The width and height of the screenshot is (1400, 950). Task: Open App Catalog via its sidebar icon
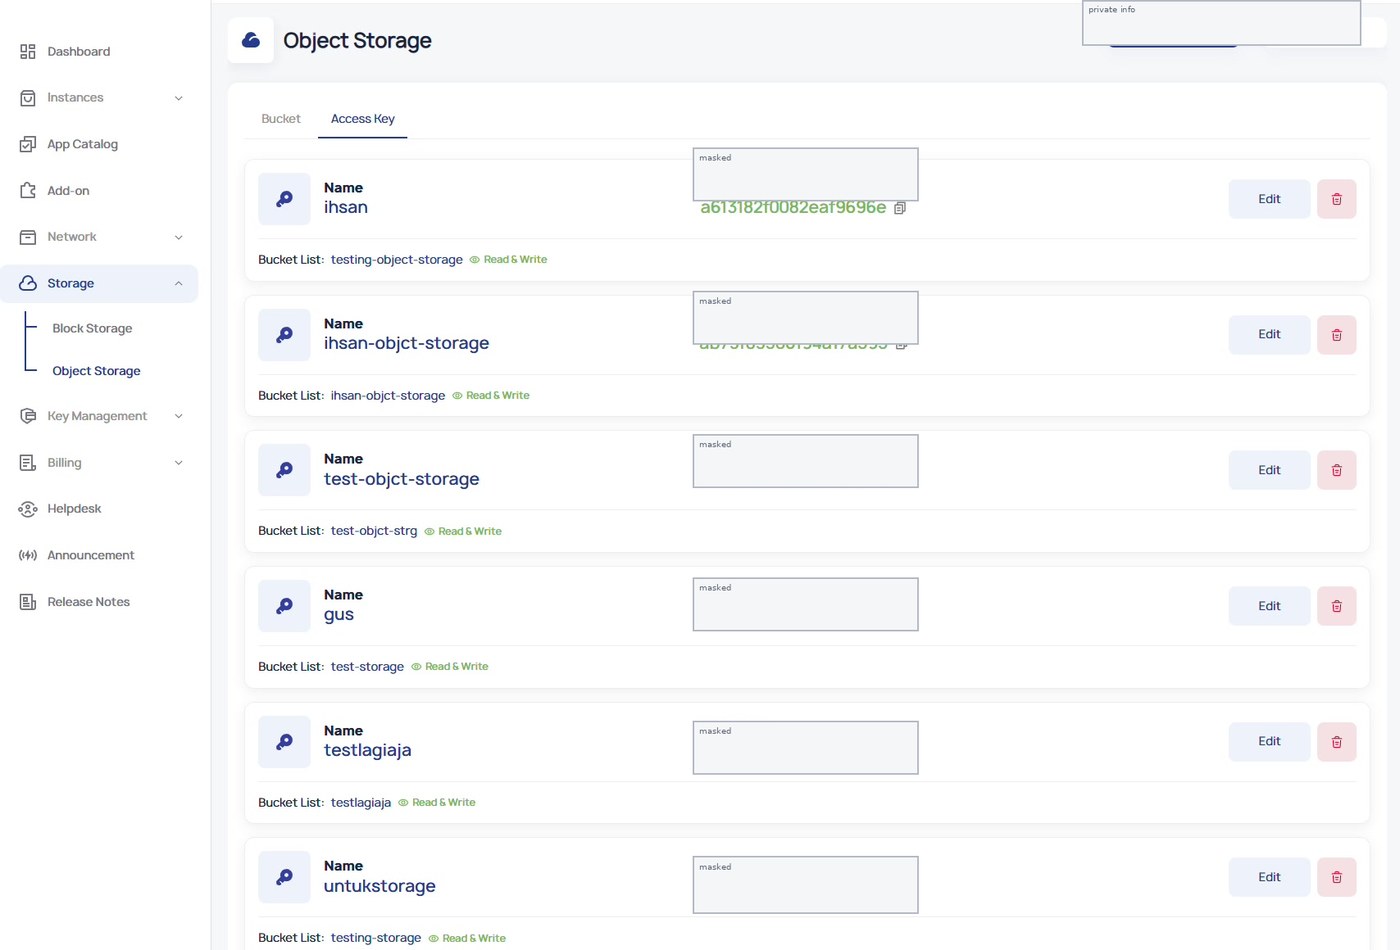click(28, 144)
